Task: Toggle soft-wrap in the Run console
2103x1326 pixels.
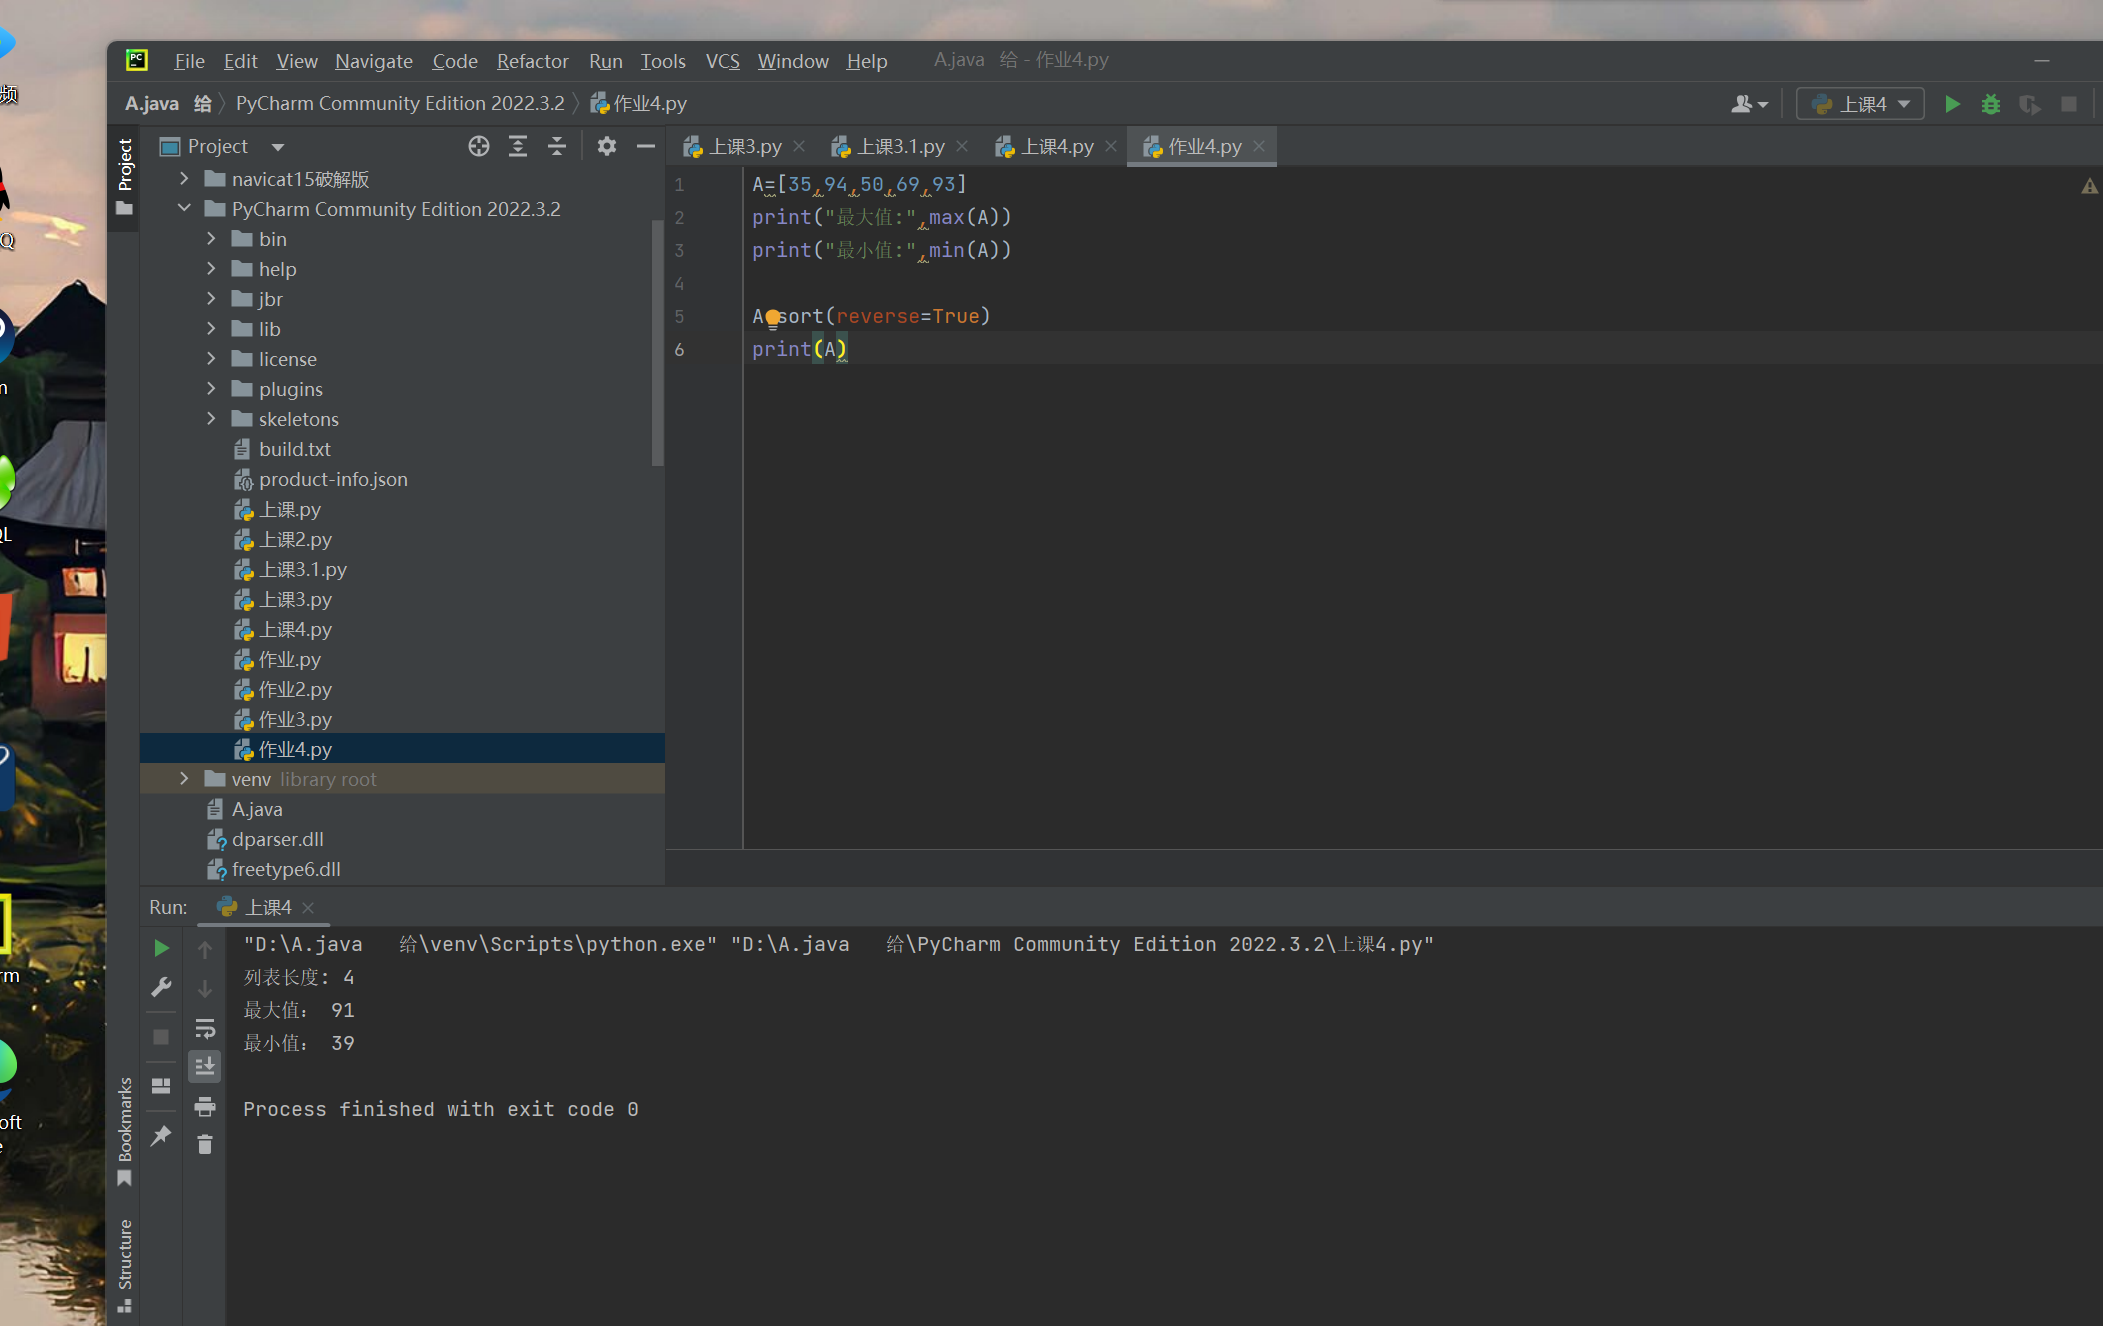Action: coord(205,1028)
